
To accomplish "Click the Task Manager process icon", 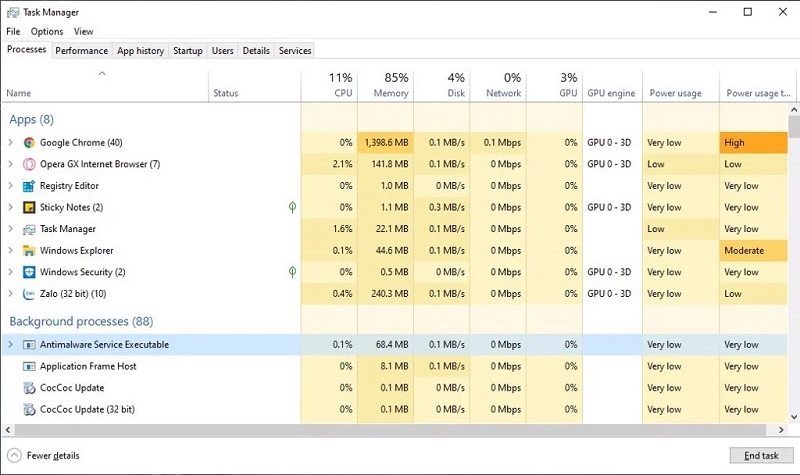I will 29,229.
